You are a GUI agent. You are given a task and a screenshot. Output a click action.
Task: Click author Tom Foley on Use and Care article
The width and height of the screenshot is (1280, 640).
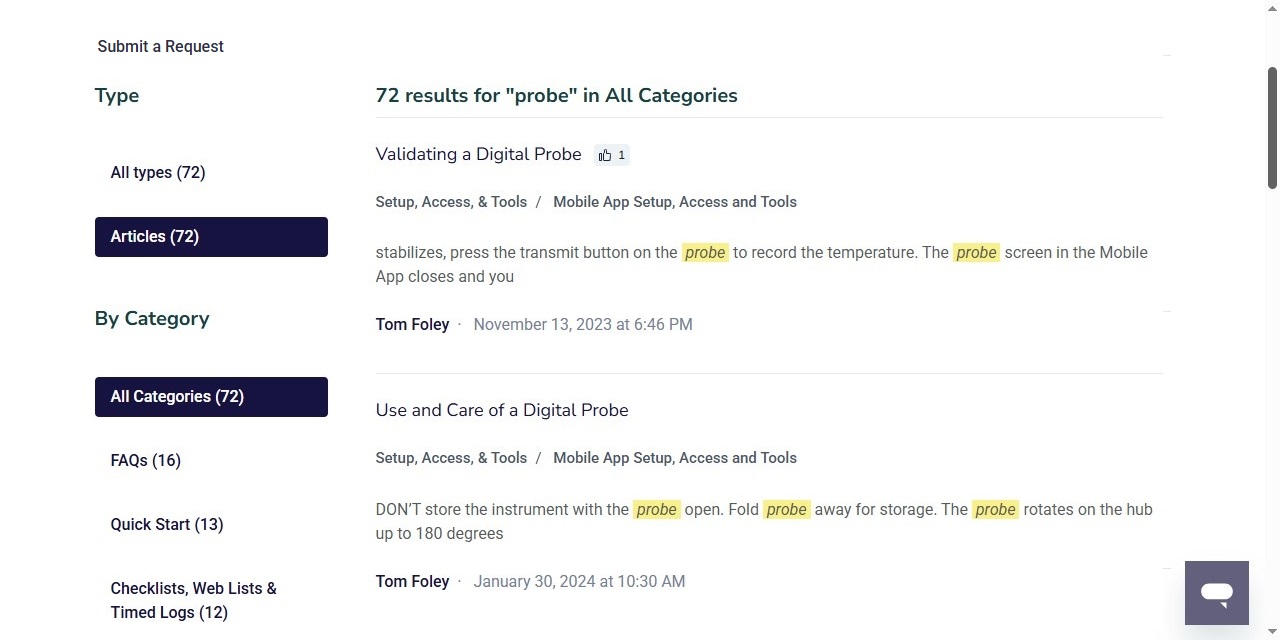point(412,581)
